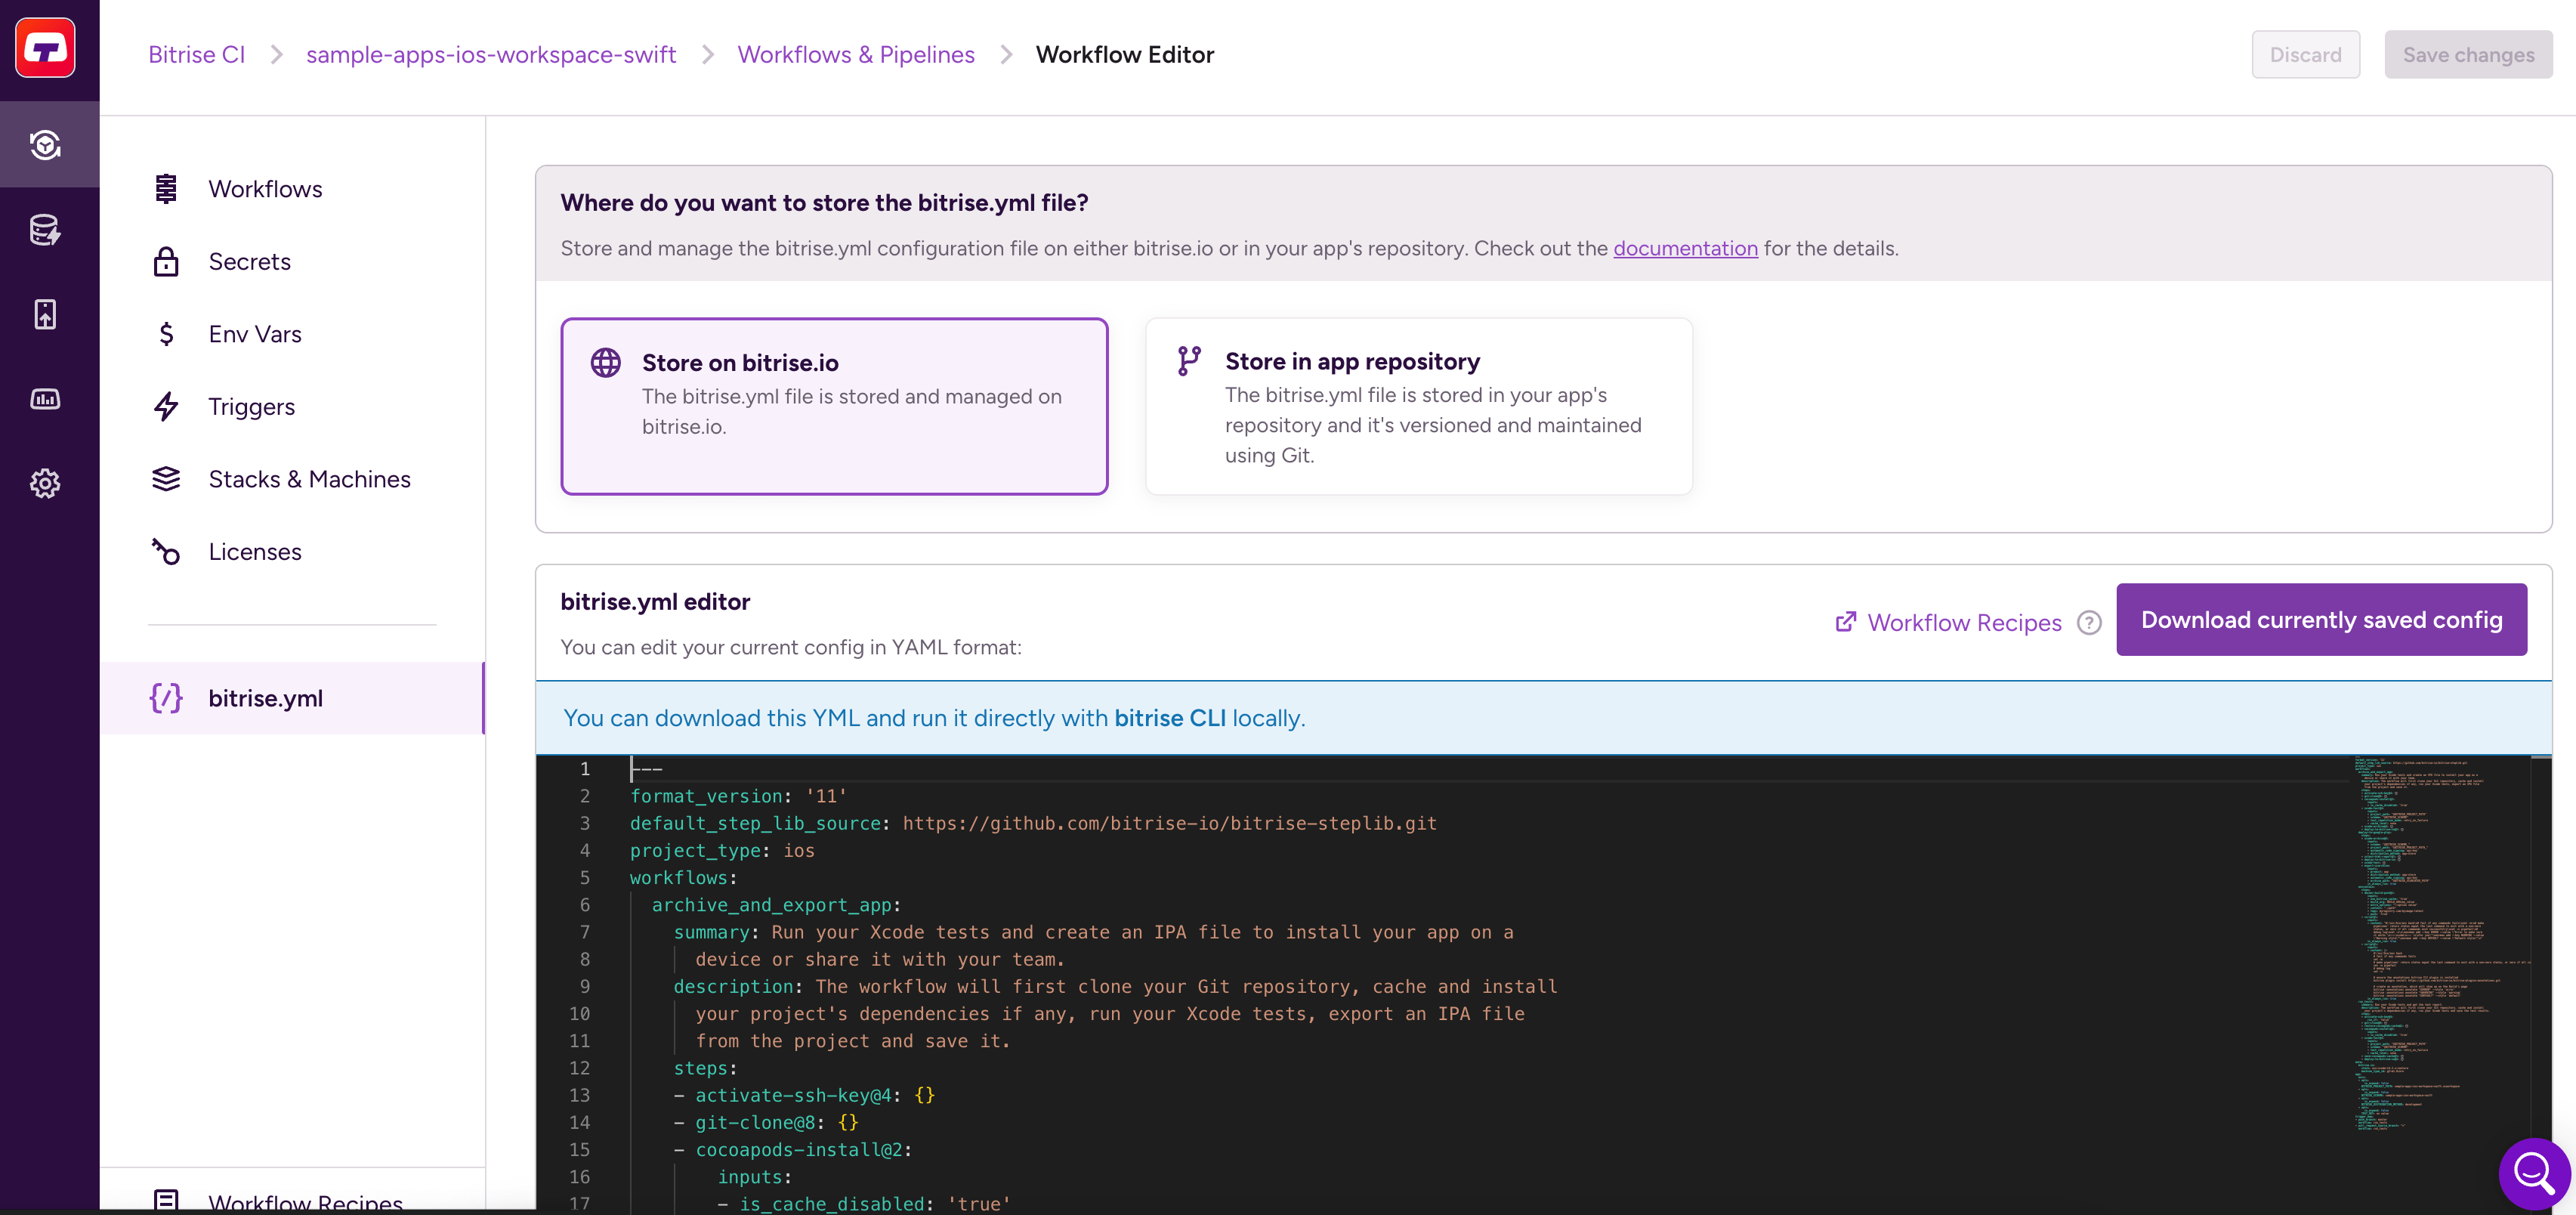Open the documentation link
The width and height of the screenshot is (2576, 1215).
1685,248
